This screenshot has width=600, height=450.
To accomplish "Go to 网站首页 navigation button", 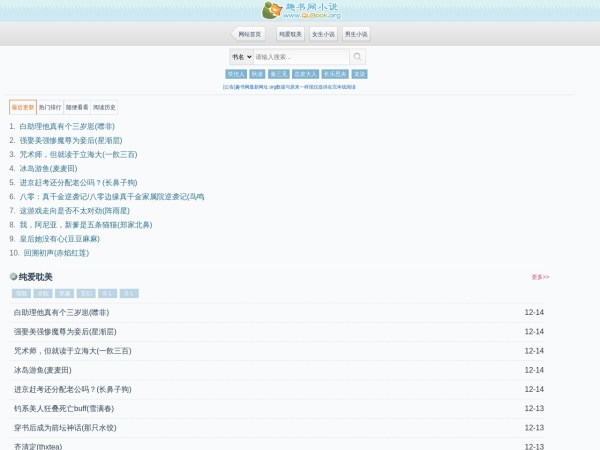I will point(250,34).
